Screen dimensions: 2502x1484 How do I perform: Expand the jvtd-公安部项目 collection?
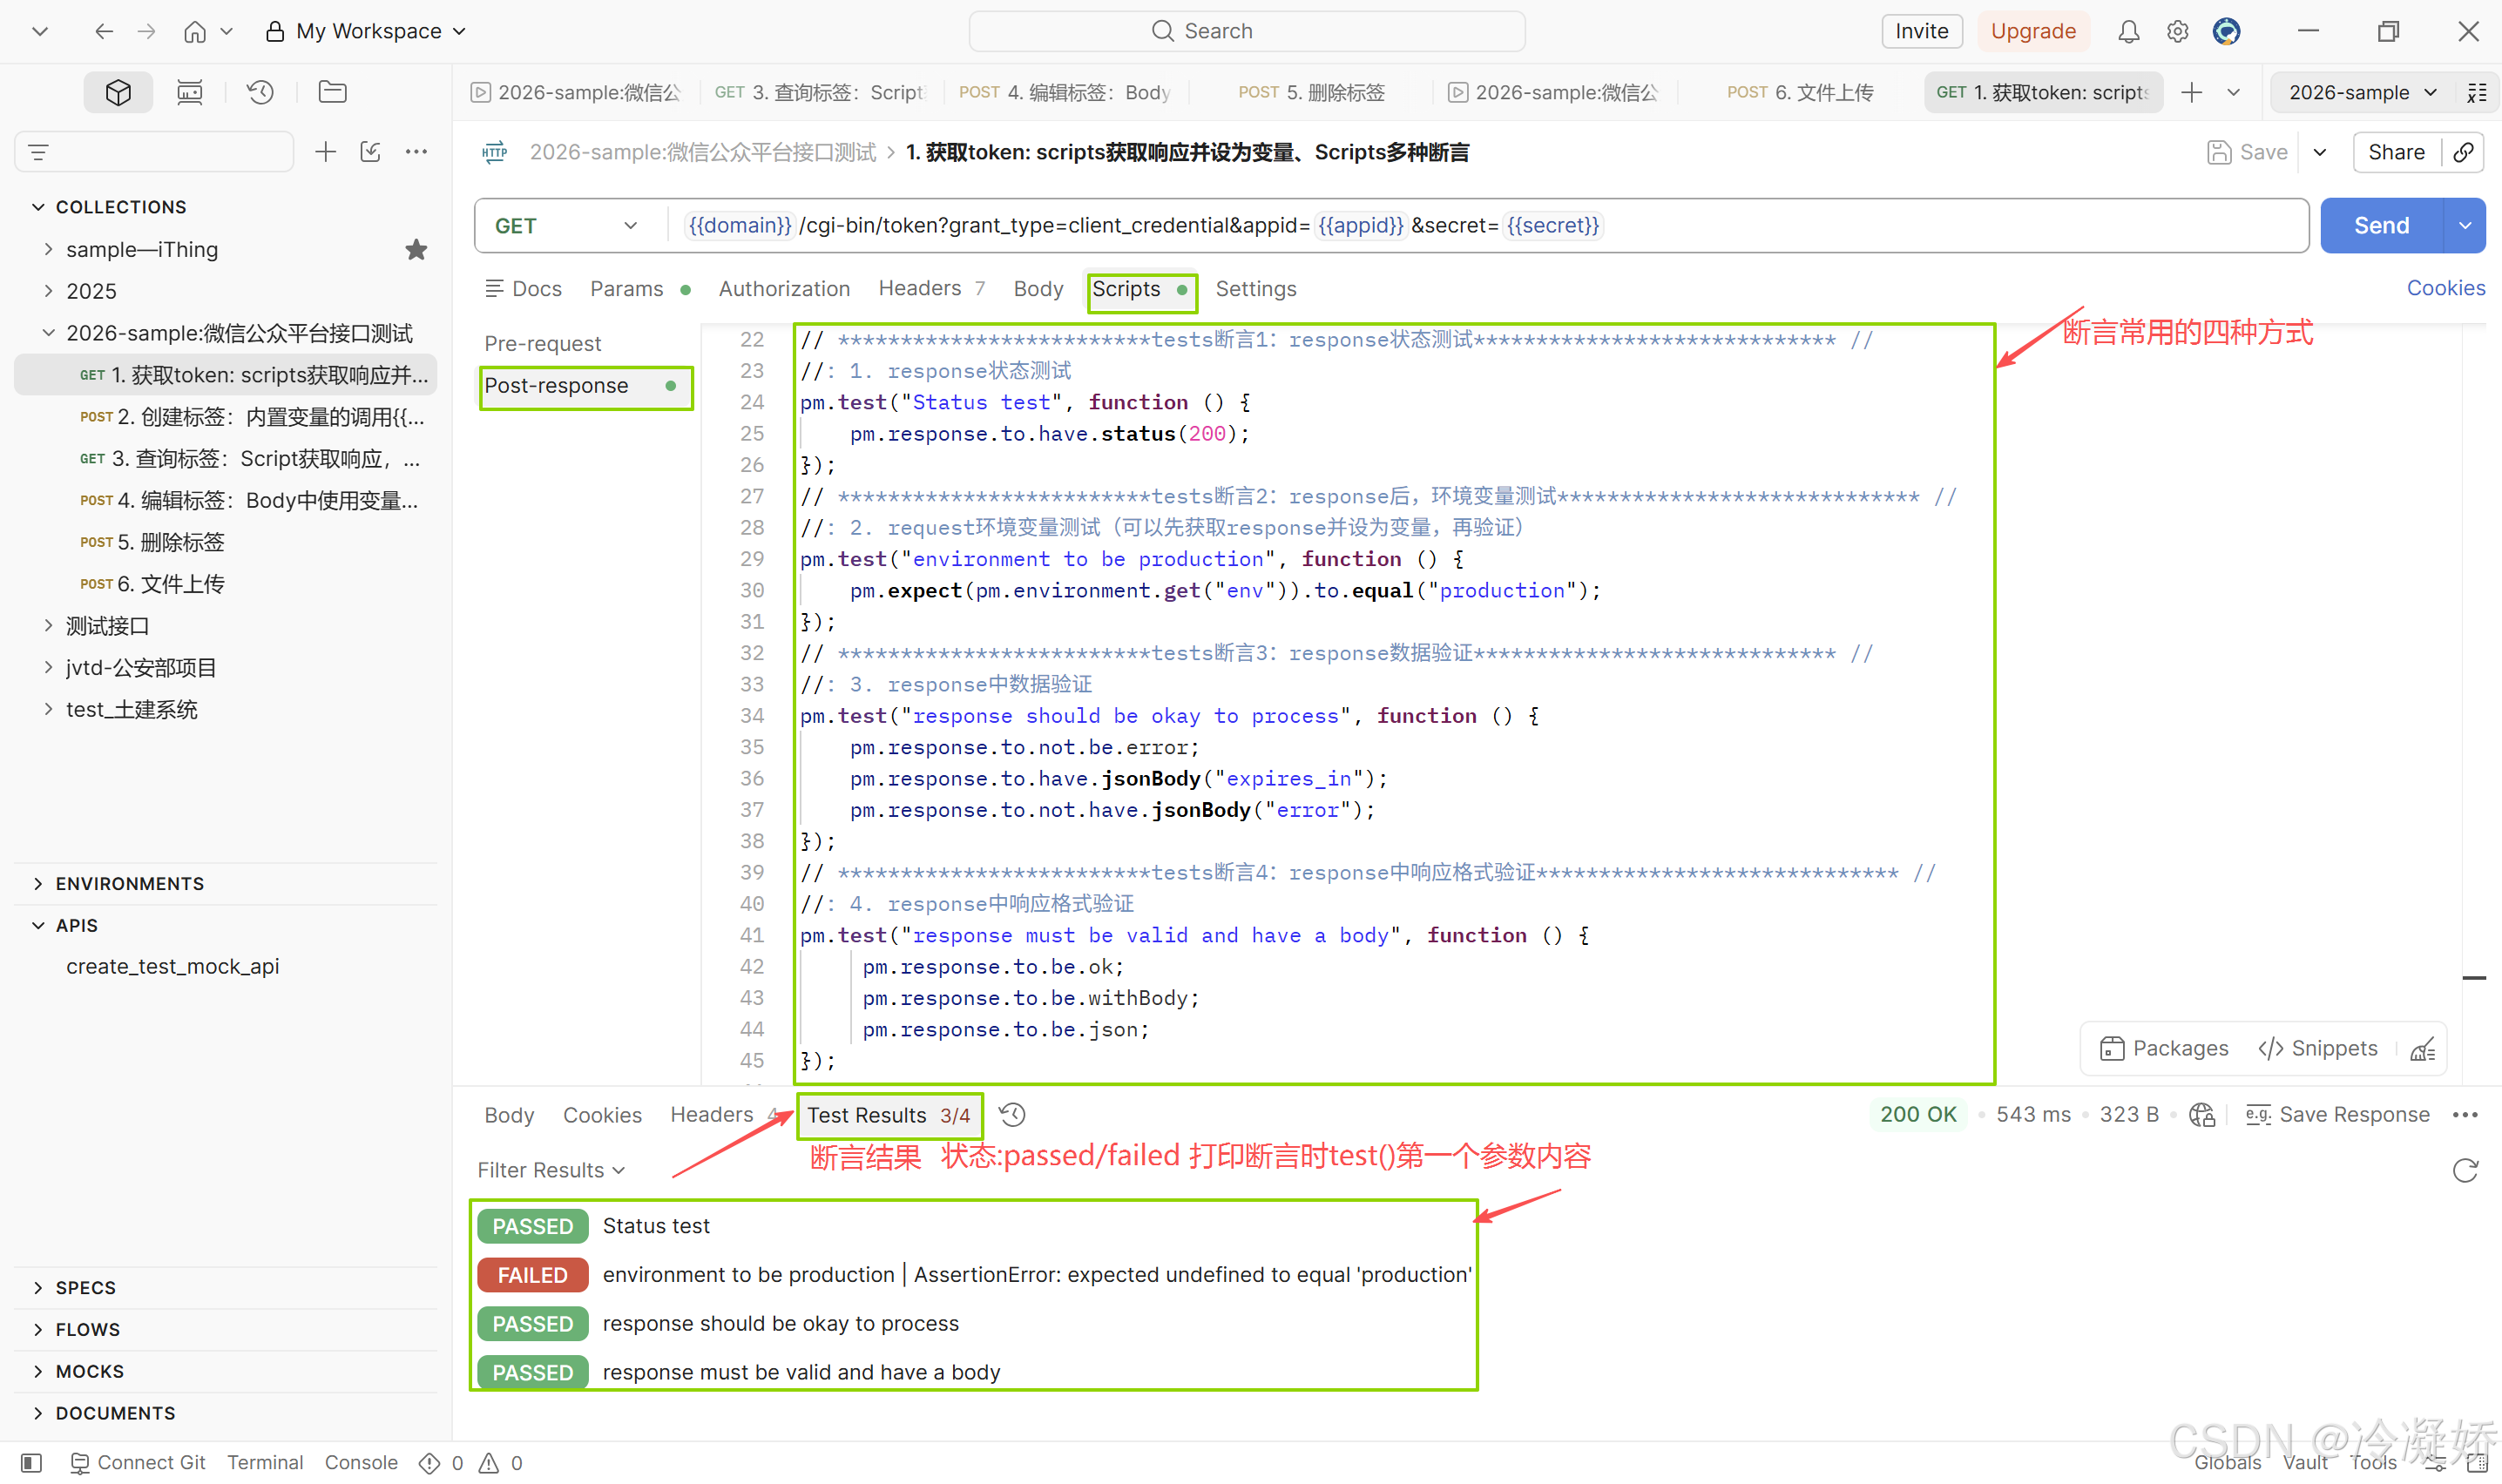point(48,667)
